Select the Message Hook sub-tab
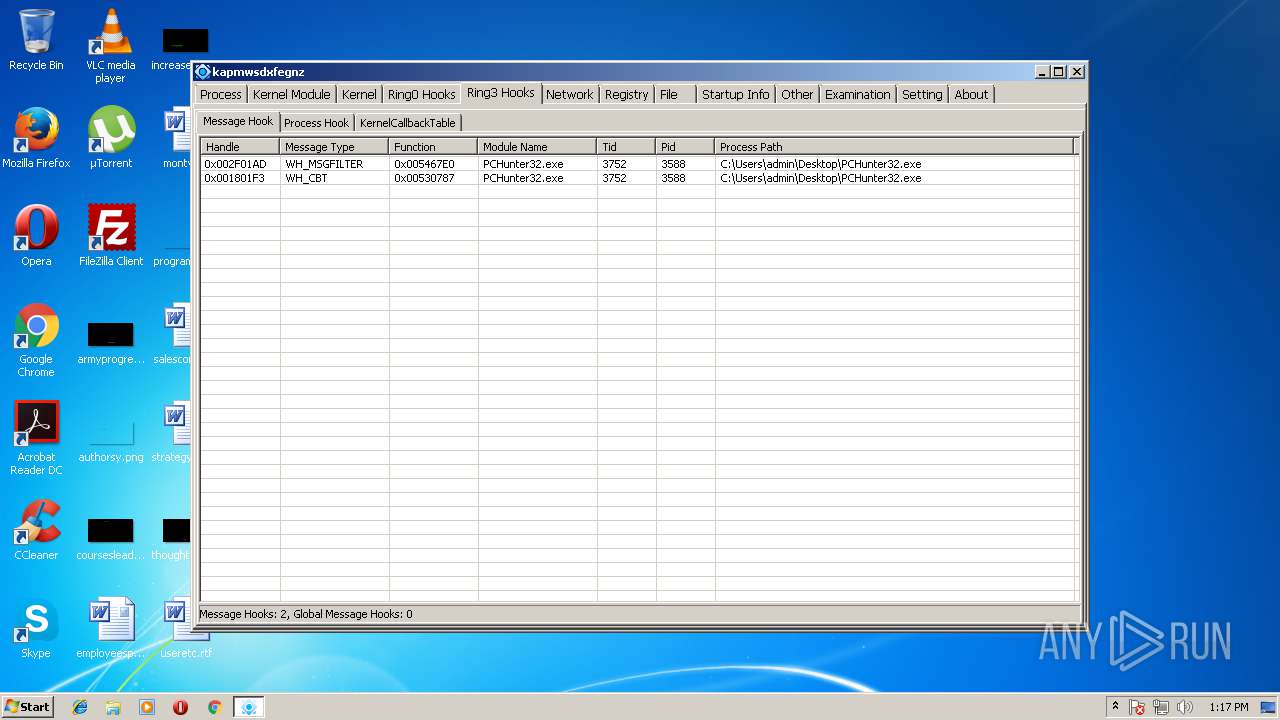Image resolution: width=1280 pixels, height=720 pixels. pos(238,121)
